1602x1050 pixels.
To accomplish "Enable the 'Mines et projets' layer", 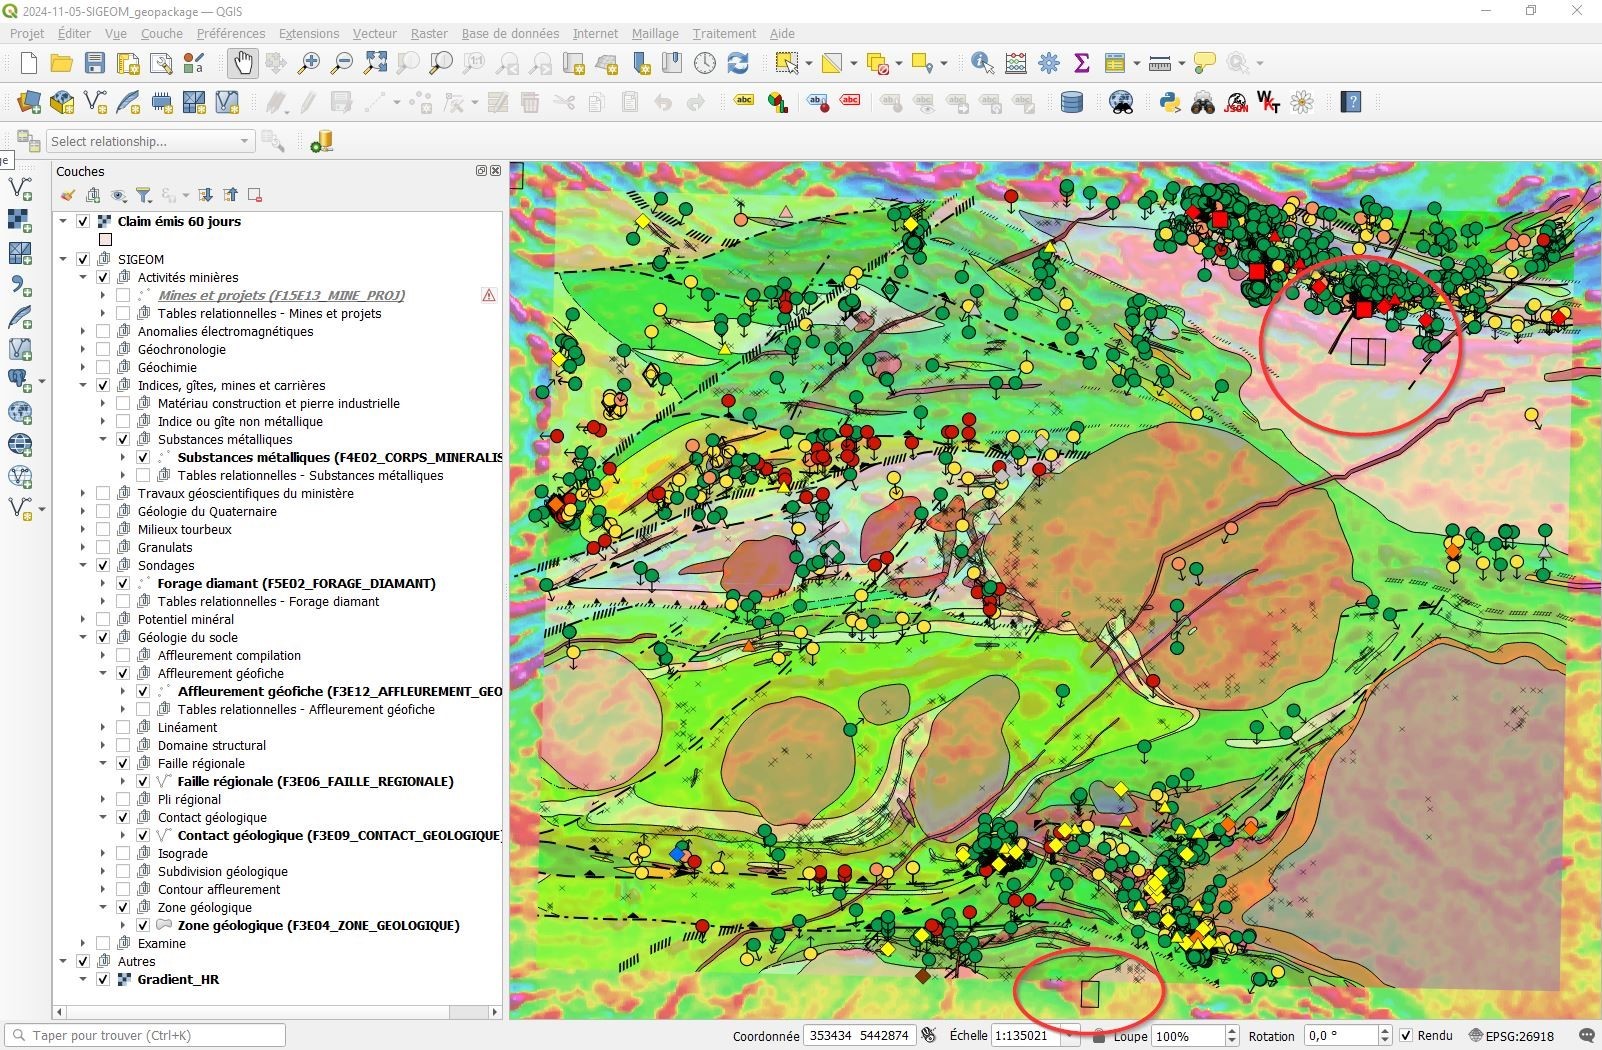I will click(x=123, y=295).
